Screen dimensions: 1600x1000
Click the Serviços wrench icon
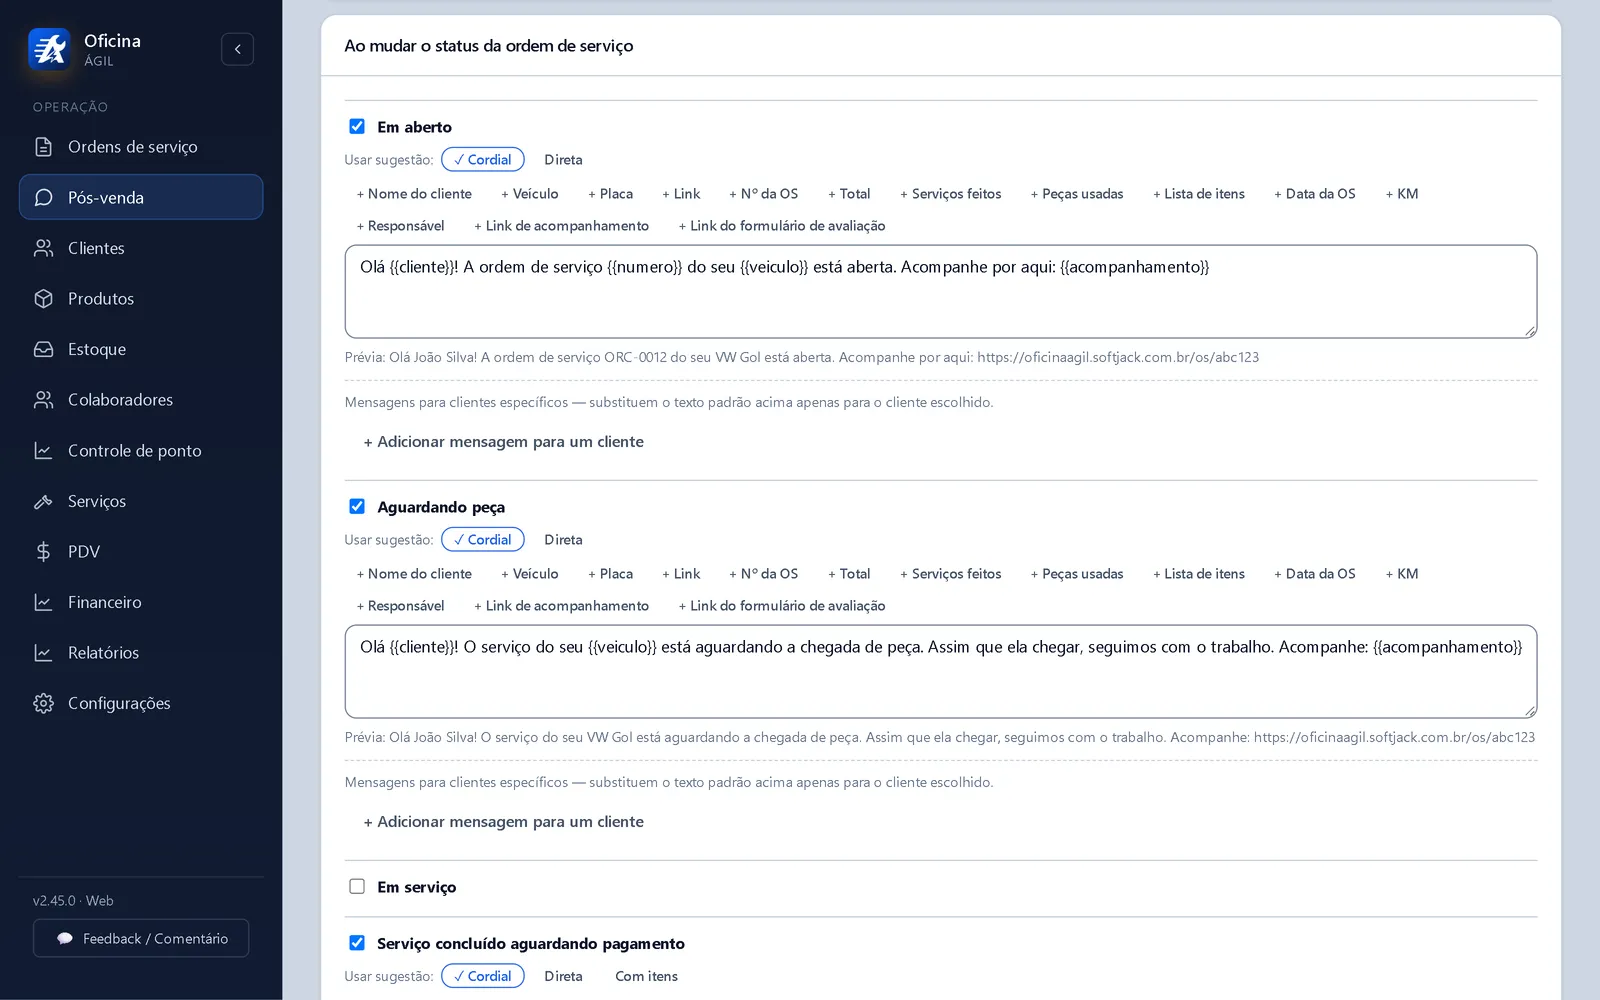43,501
